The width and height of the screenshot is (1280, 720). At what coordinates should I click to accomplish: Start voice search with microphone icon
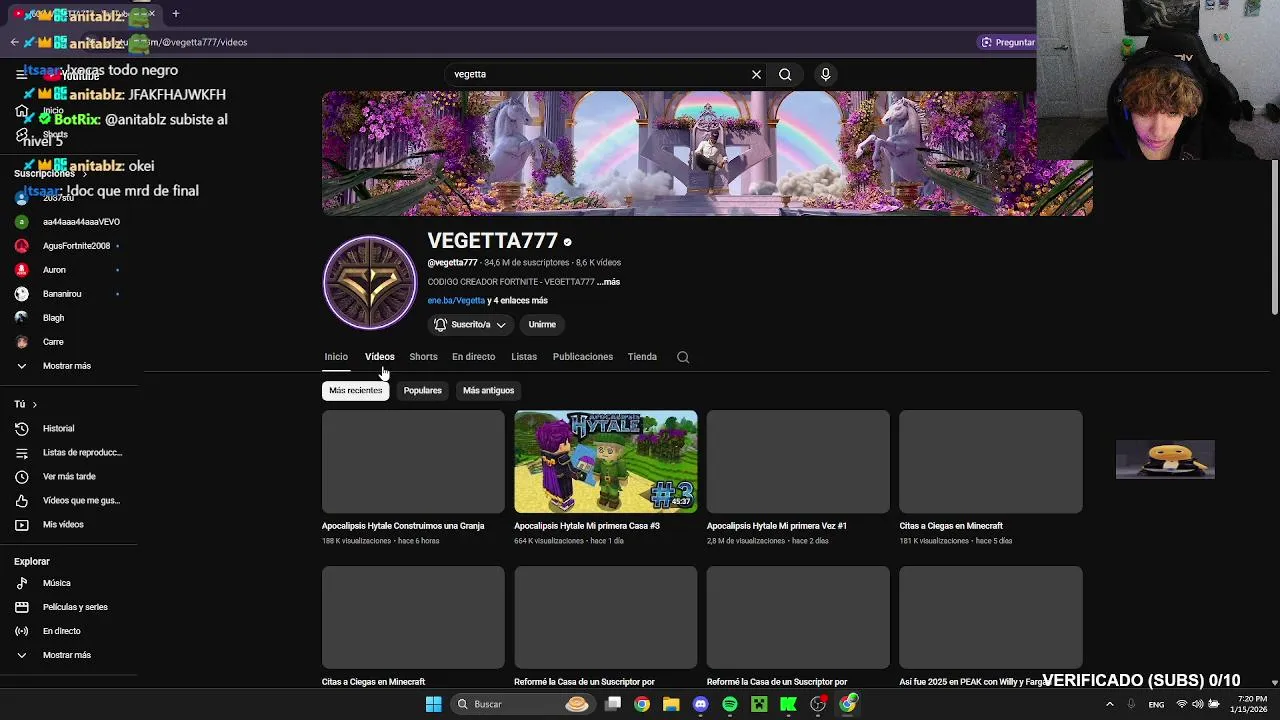pos(825,74)
